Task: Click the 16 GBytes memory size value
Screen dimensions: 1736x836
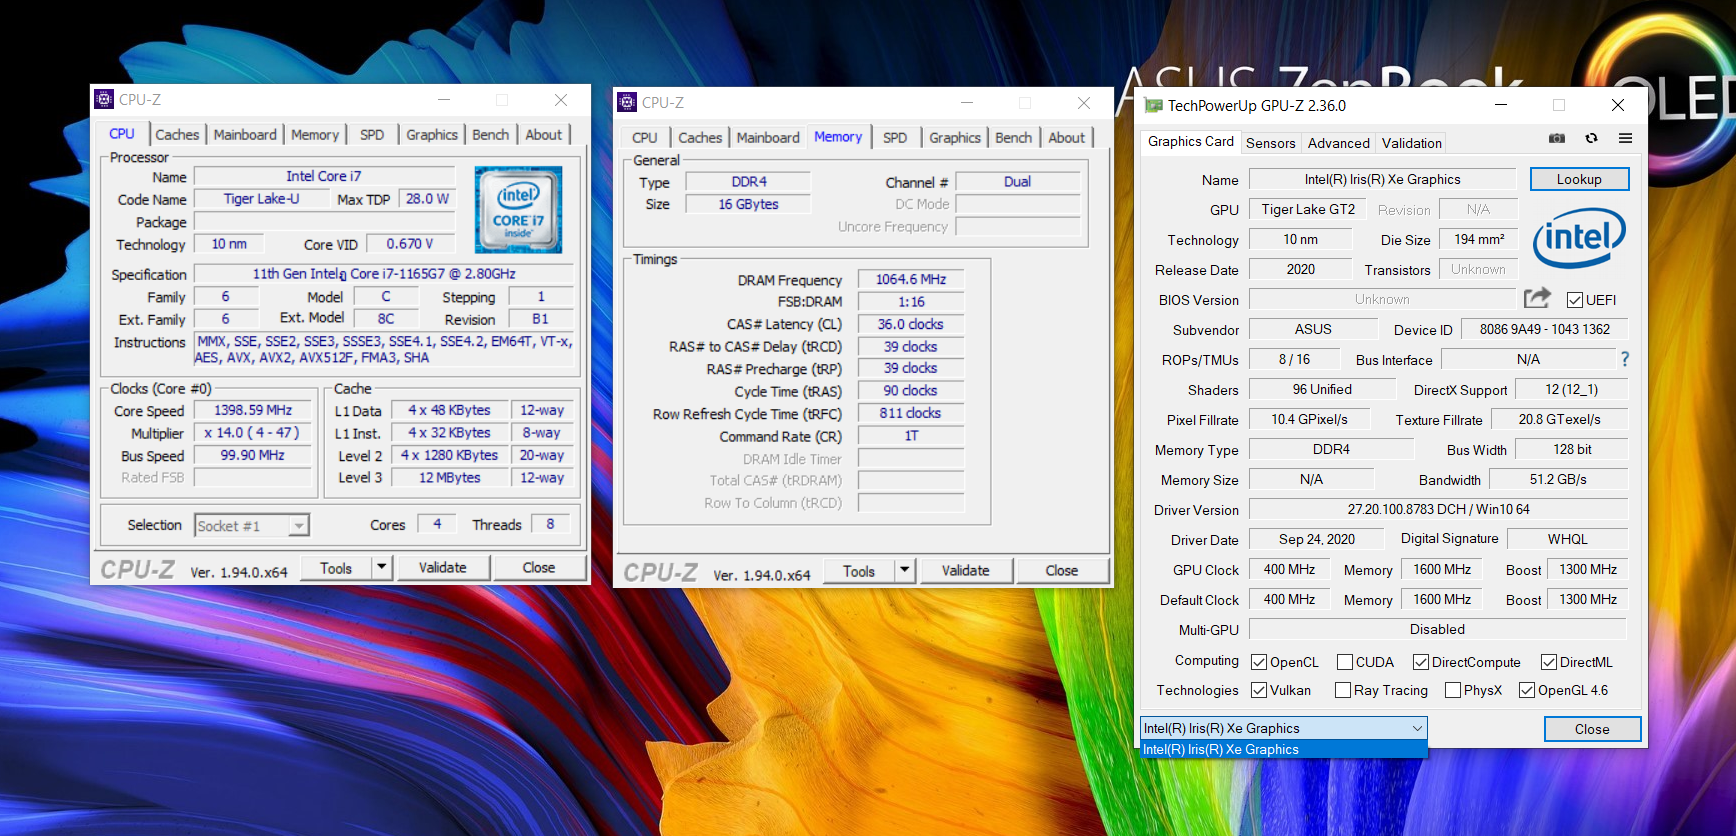Action: tap(748, 203)
